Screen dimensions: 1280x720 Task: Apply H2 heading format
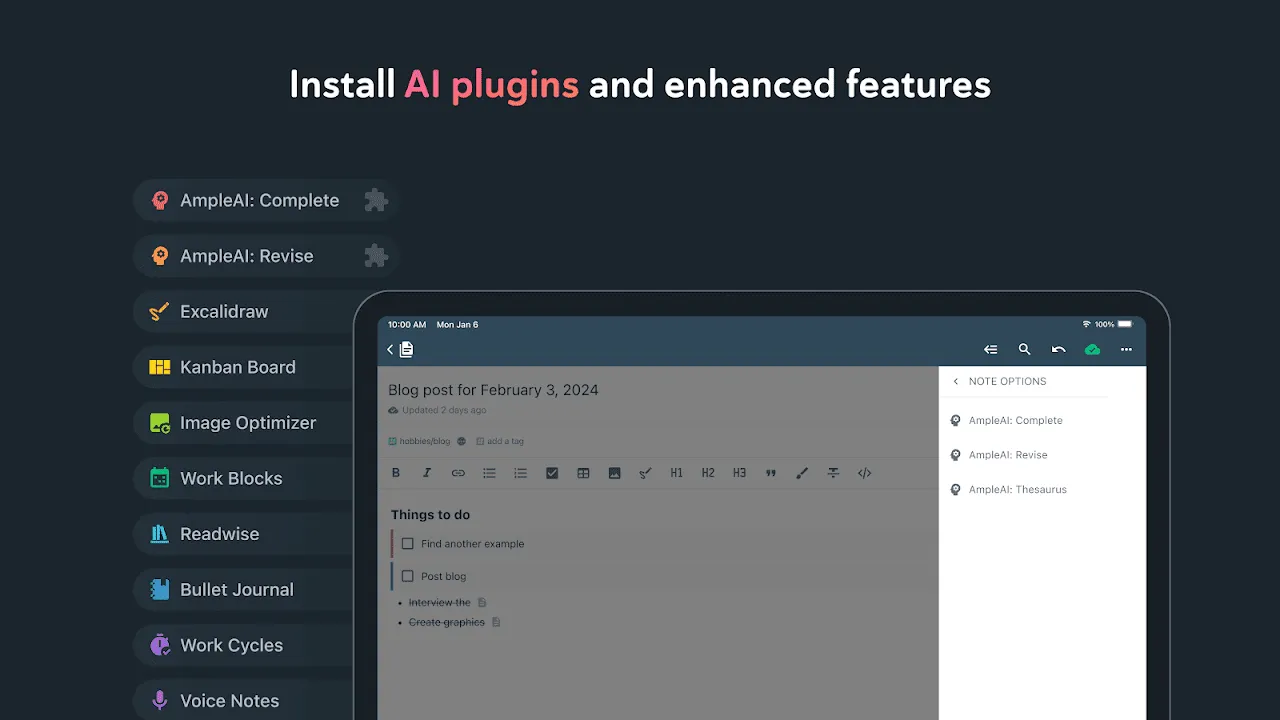(708, 473)
